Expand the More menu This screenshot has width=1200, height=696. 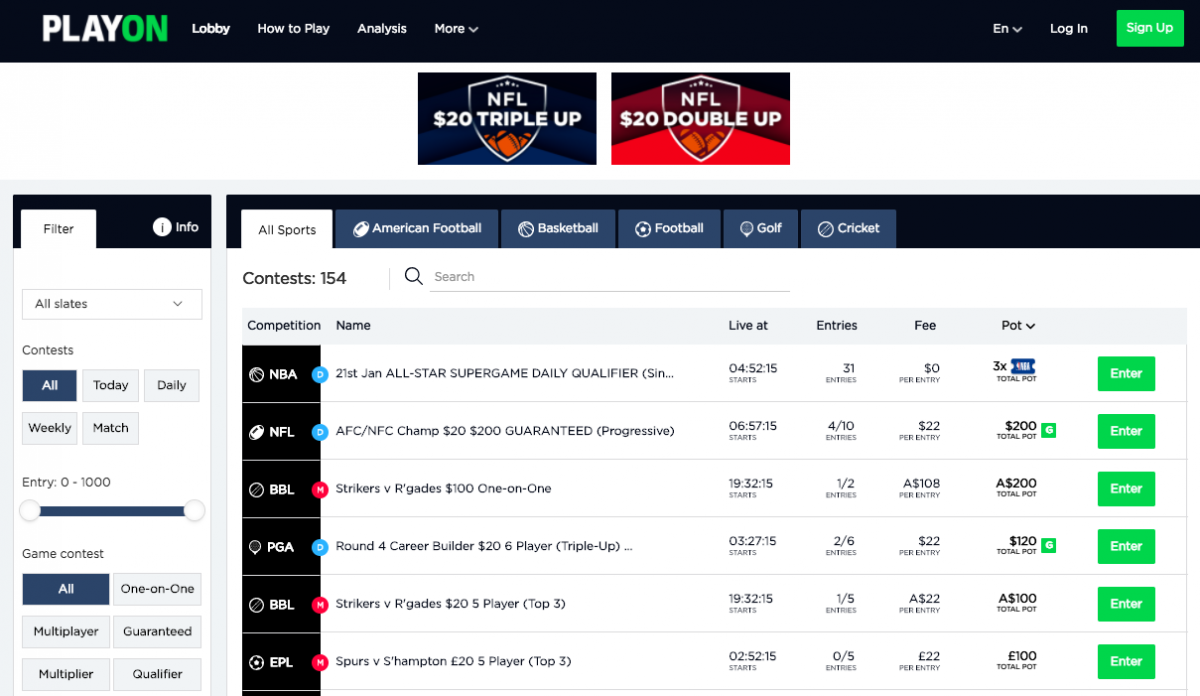pos(456,29)
